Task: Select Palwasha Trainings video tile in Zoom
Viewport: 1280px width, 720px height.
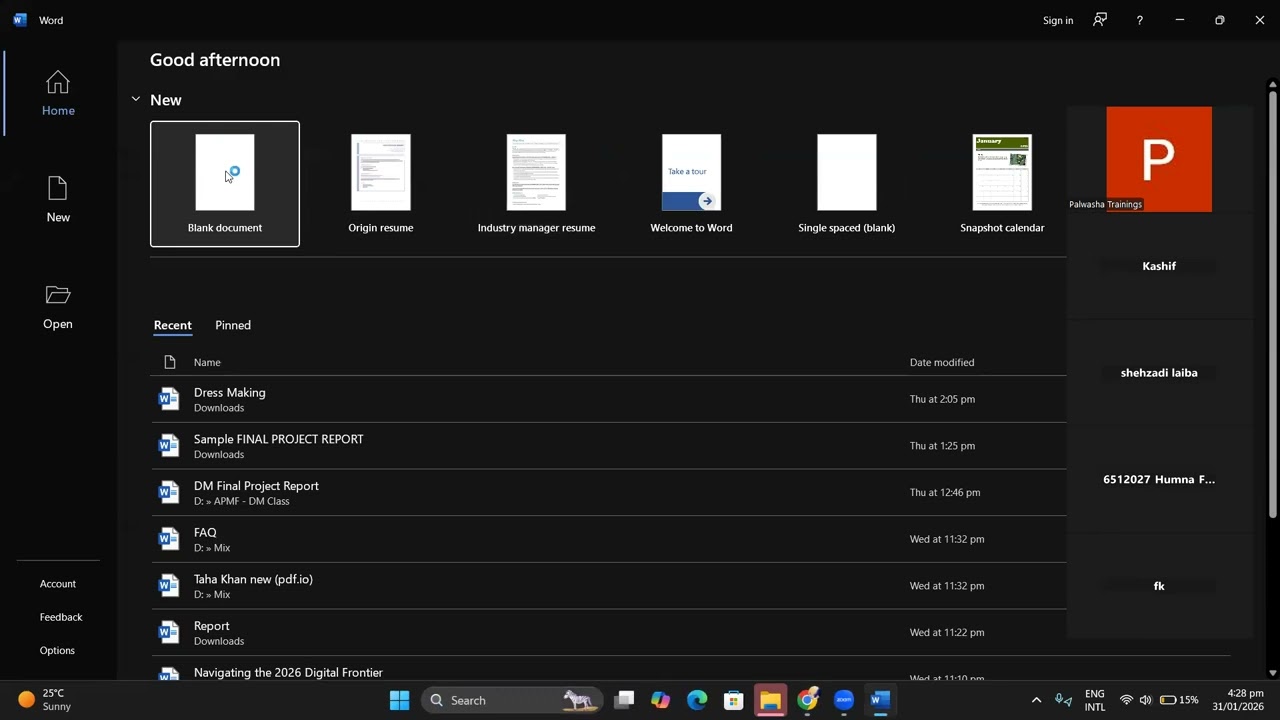Action: 1159,159
